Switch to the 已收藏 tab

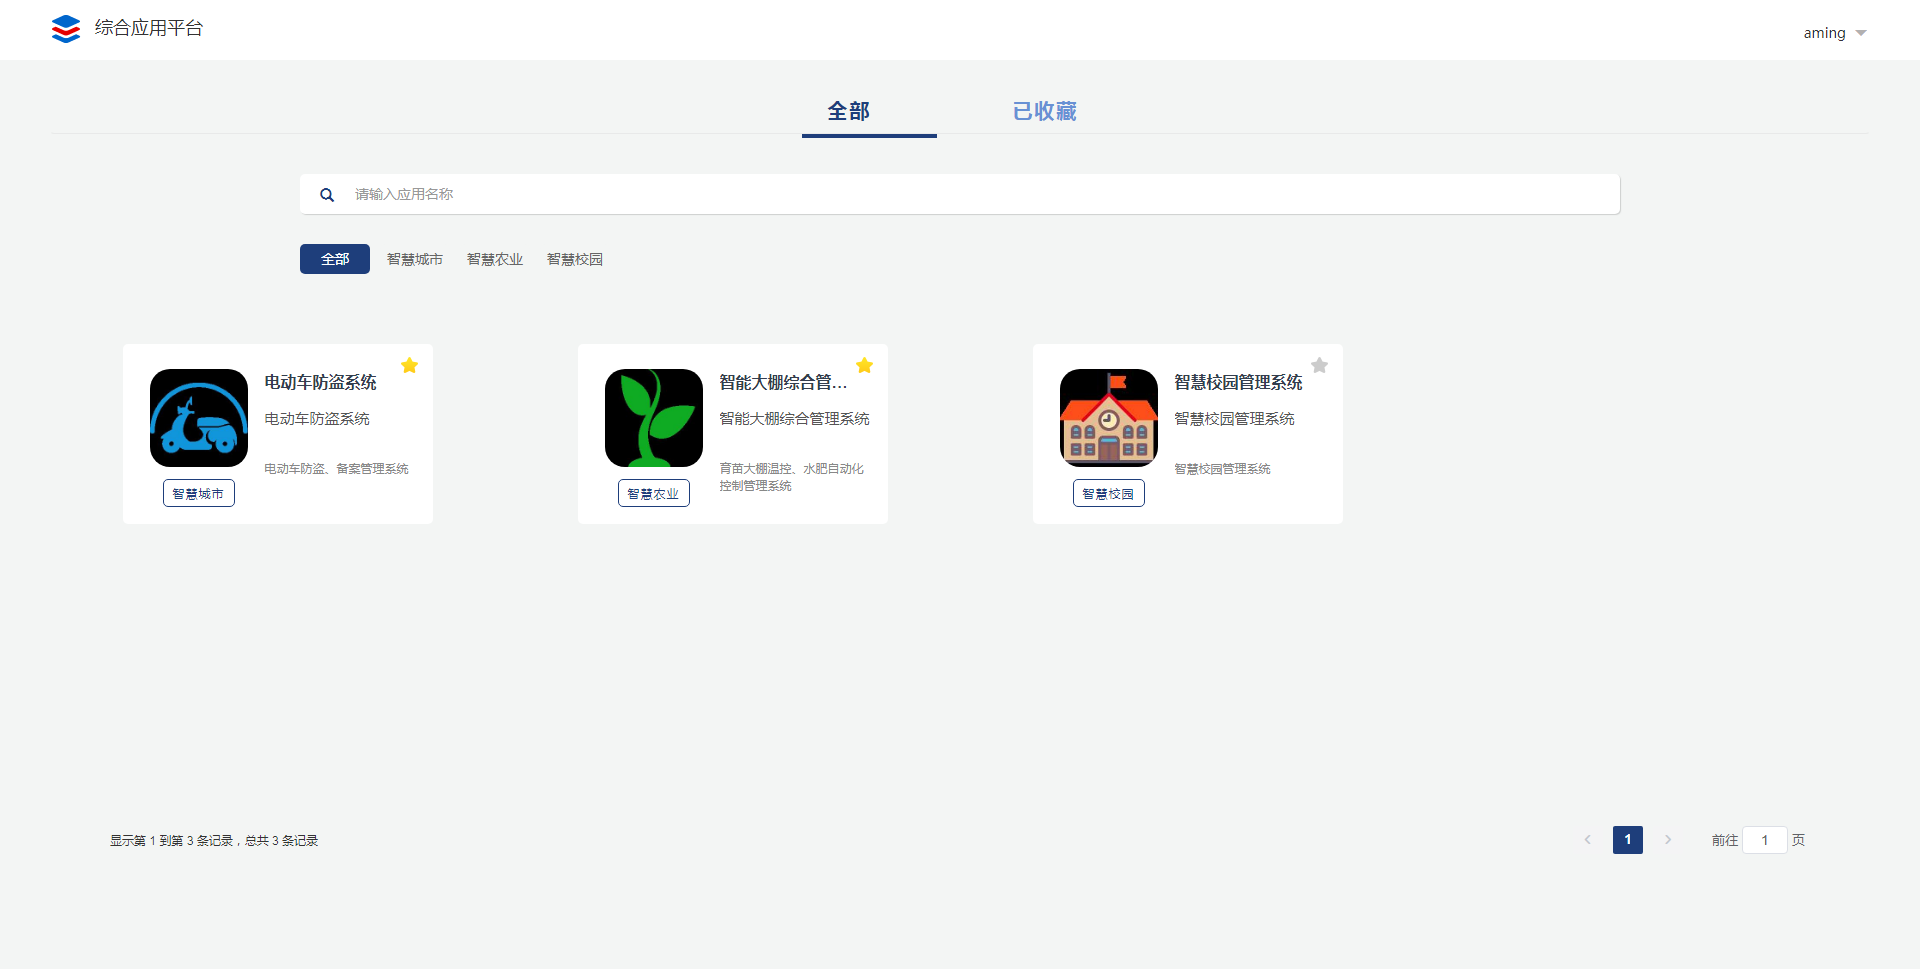coord(1044,111)
